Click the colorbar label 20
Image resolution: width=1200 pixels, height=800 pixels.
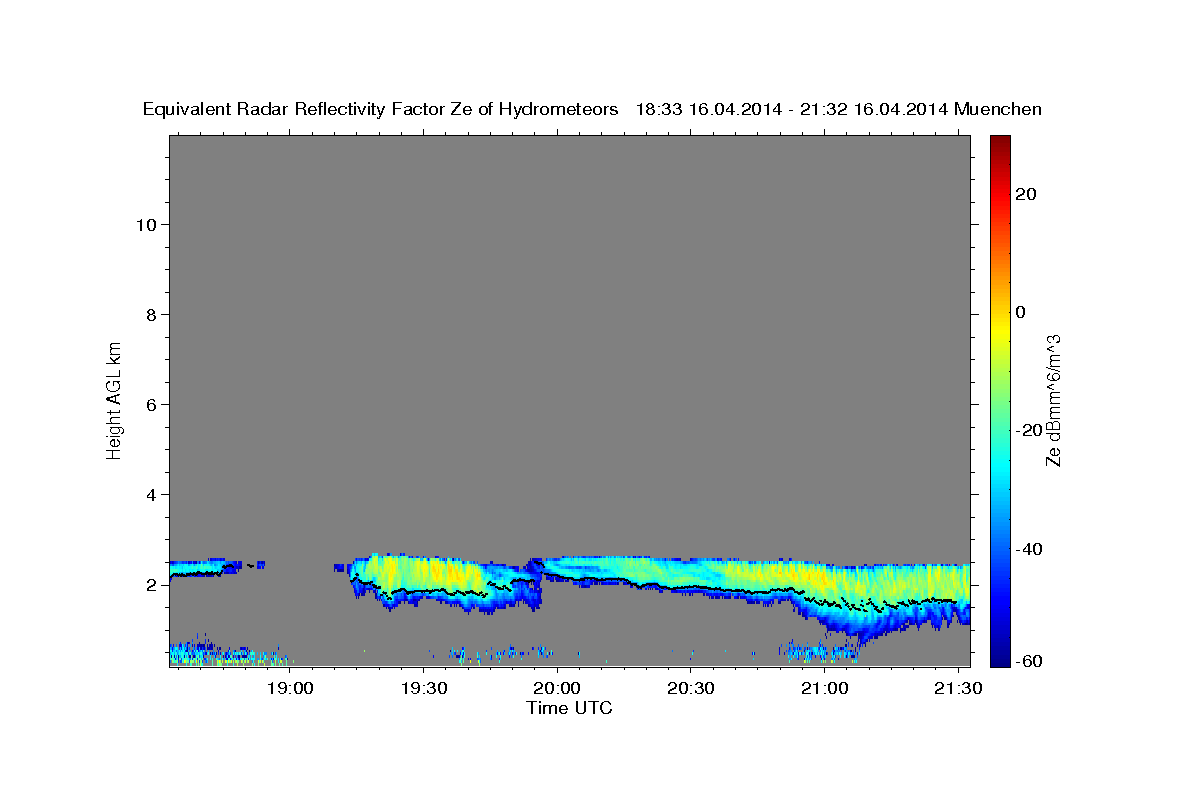[1026, 194]
